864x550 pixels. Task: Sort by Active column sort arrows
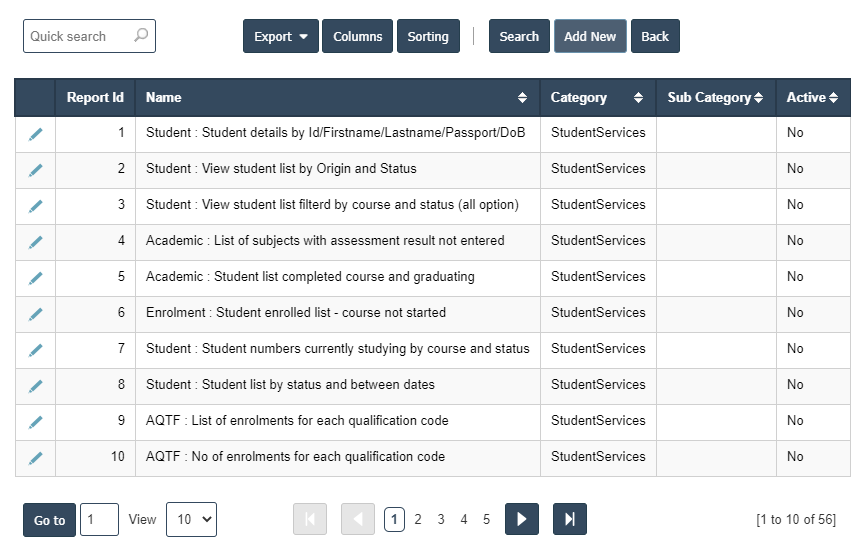point(833,98)
